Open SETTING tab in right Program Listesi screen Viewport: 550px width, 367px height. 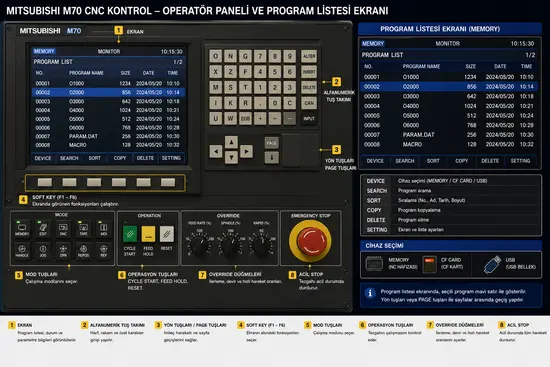point(520,161)
